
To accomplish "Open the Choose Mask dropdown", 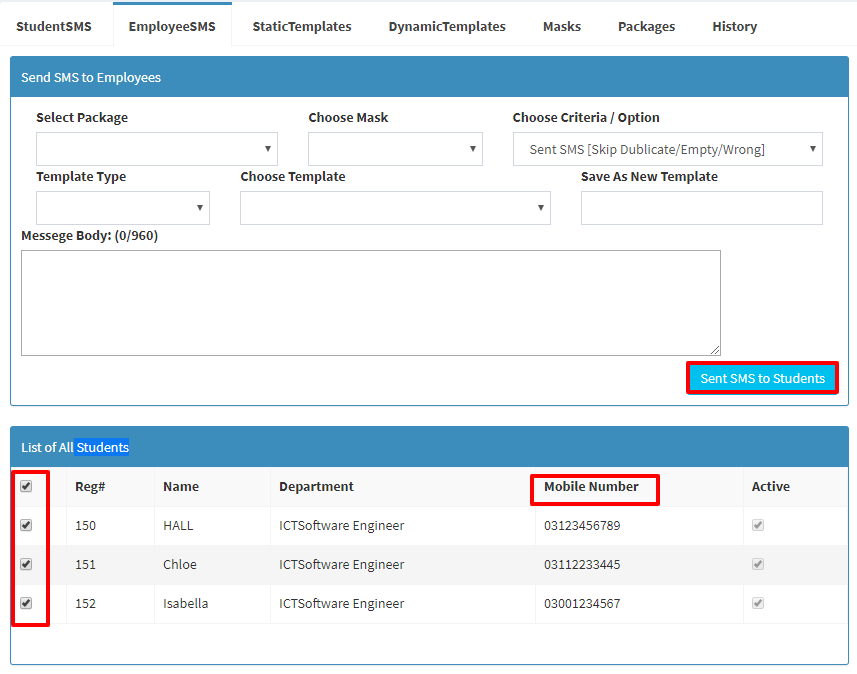I will click(395, 149).
